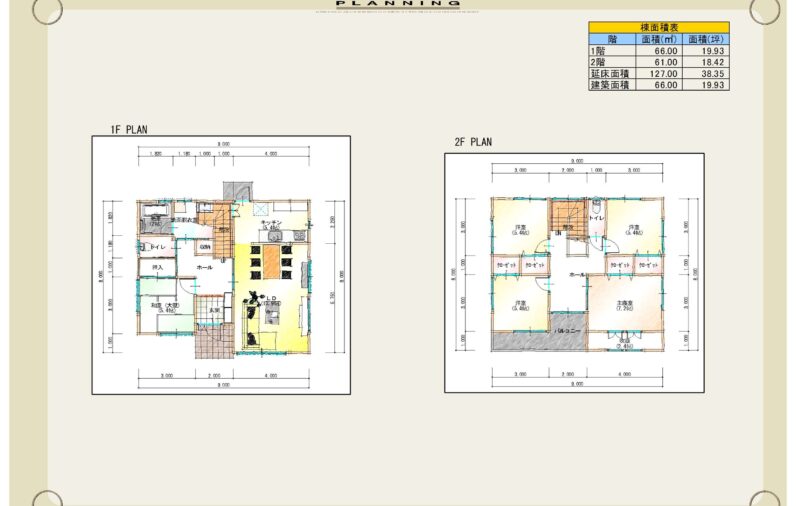Click the 和室 room label

(x=165, y=305)
